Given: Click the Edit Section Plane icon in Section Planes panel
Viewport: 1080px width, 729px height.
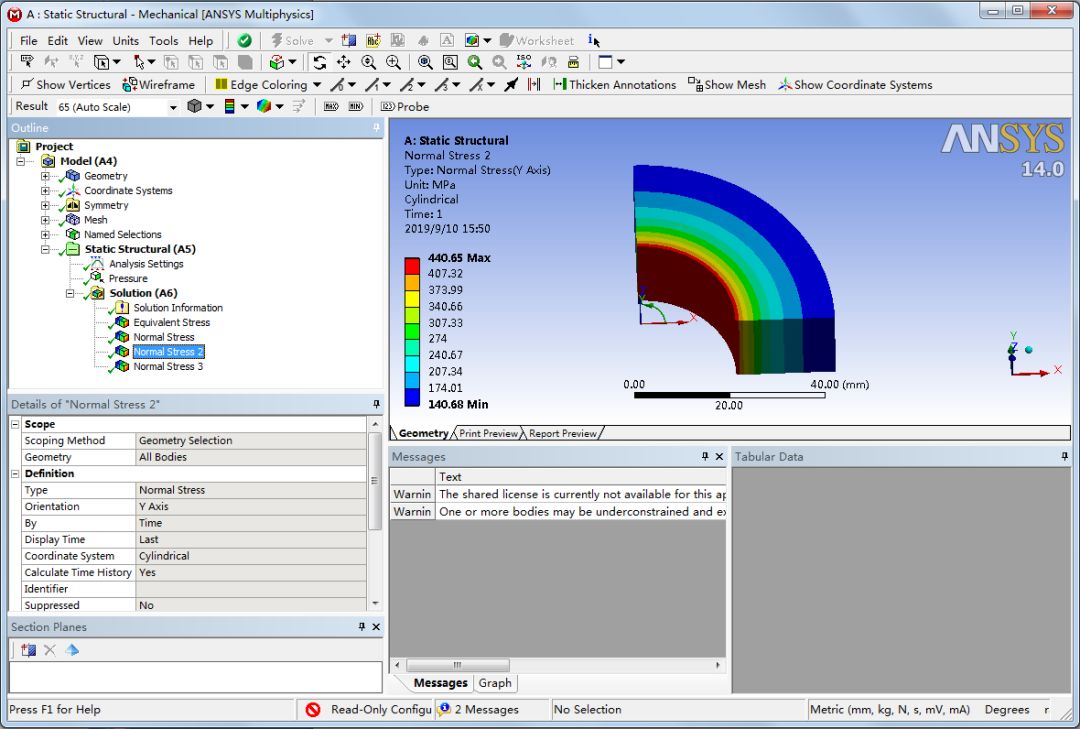Looking at the screenshot, I should 72,650.
